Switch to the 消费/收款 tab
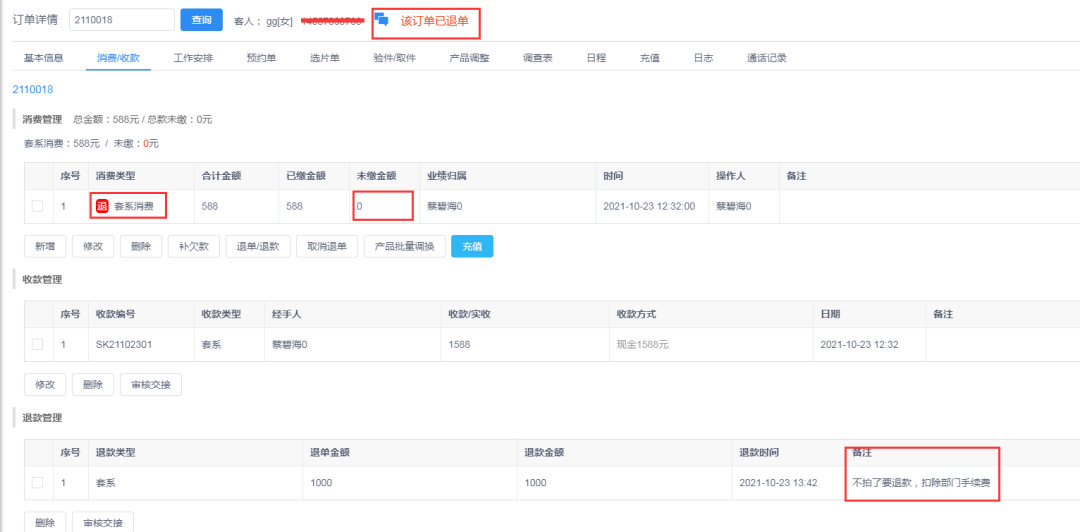This screenshot has height=532, width=1080. (x=118, y=58)
